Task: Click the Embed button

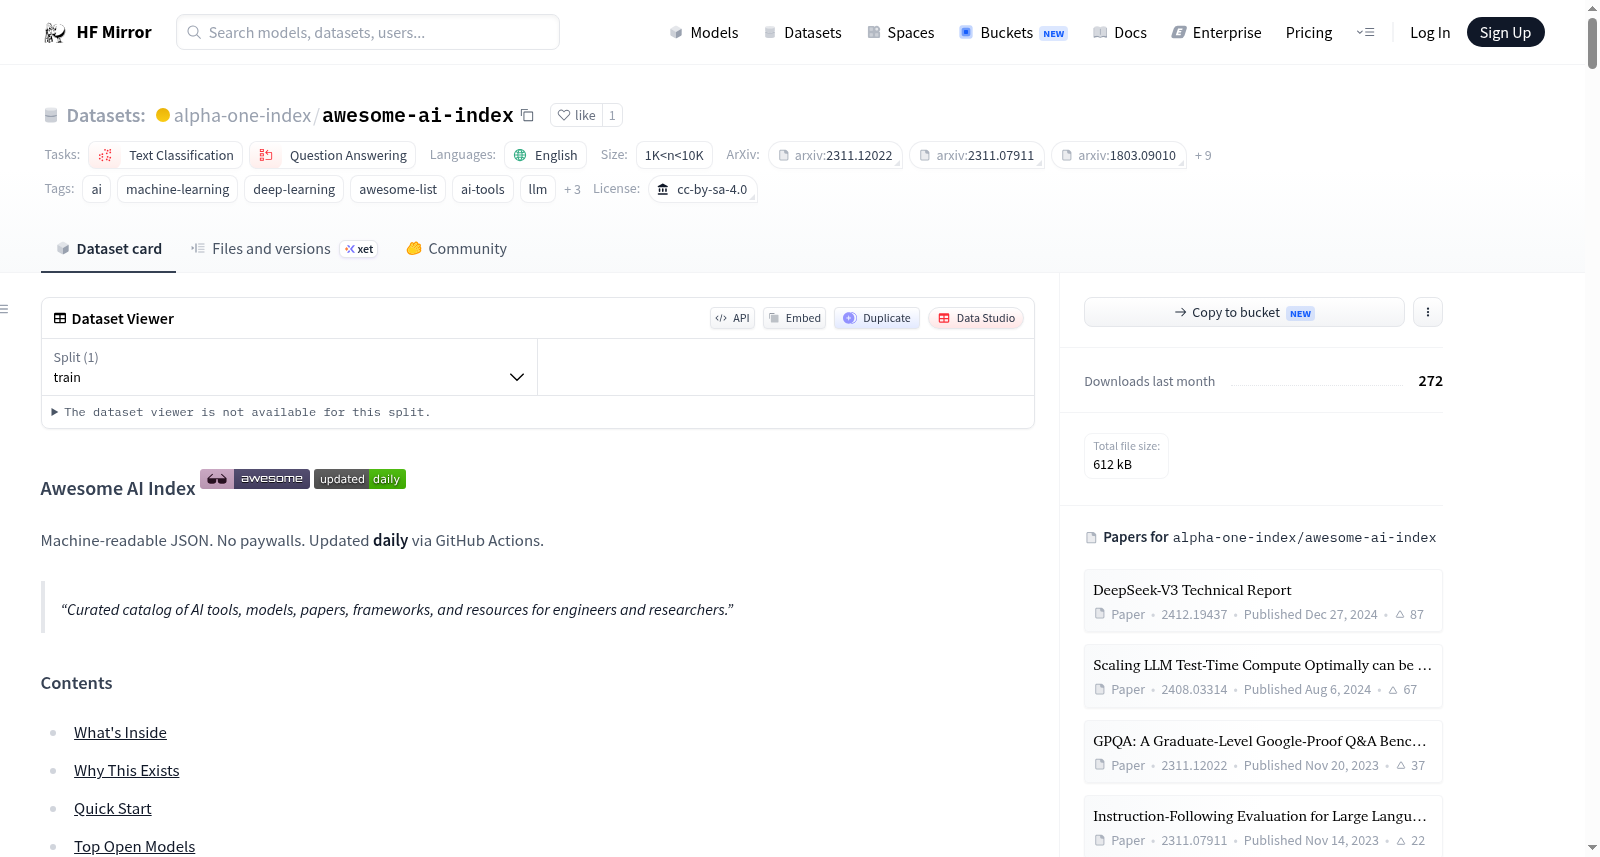Action: pos(795,318)
